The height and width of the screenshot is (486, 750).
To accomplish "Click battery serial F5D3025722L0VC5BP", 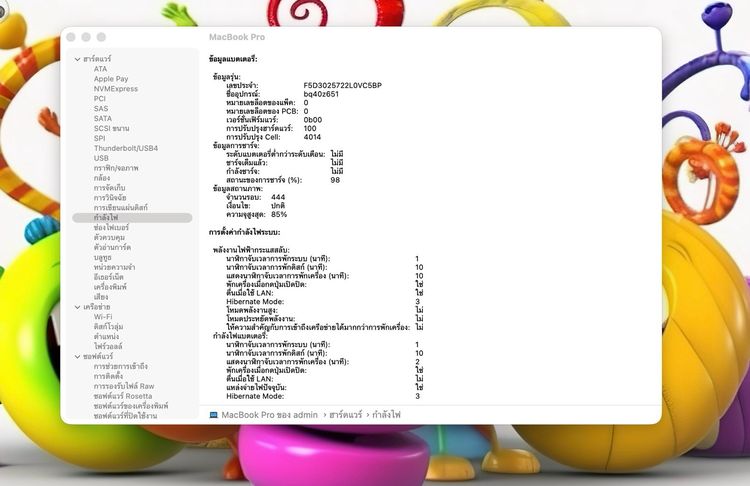I will [x=342, y=86].
